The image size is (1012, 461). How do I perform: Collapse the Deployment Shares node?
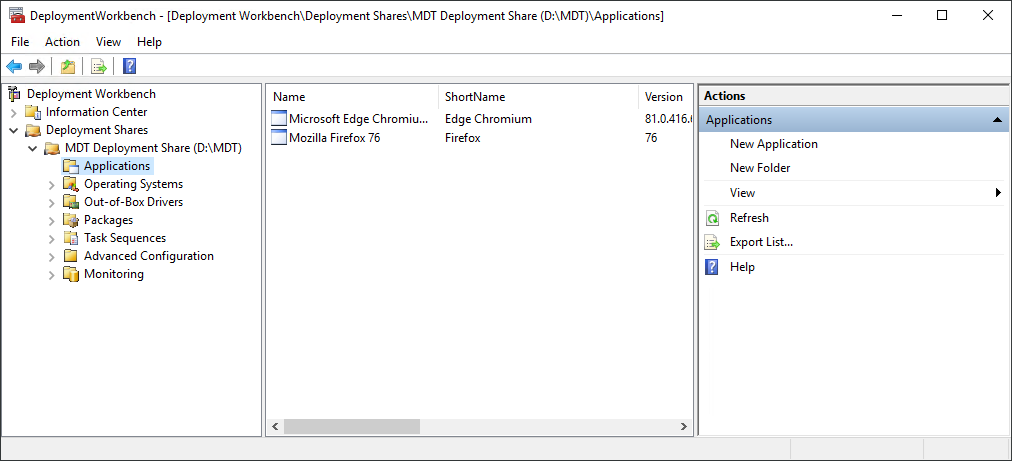15,130
